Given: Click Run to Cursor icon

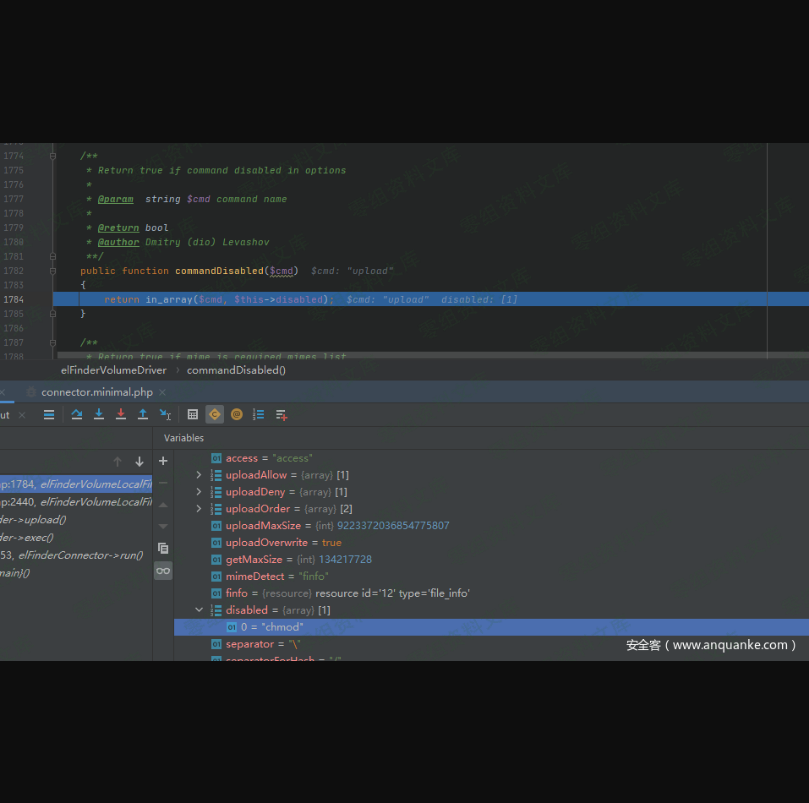Looking at the screenshot, I should (165, 414).
